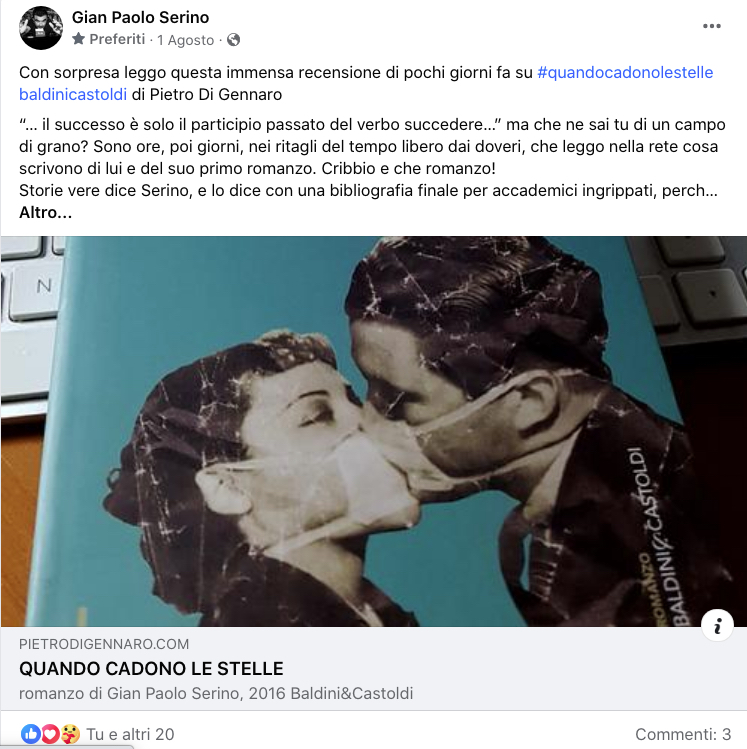
Task: Click the care hug reaction icon
Action: point(70,734)
